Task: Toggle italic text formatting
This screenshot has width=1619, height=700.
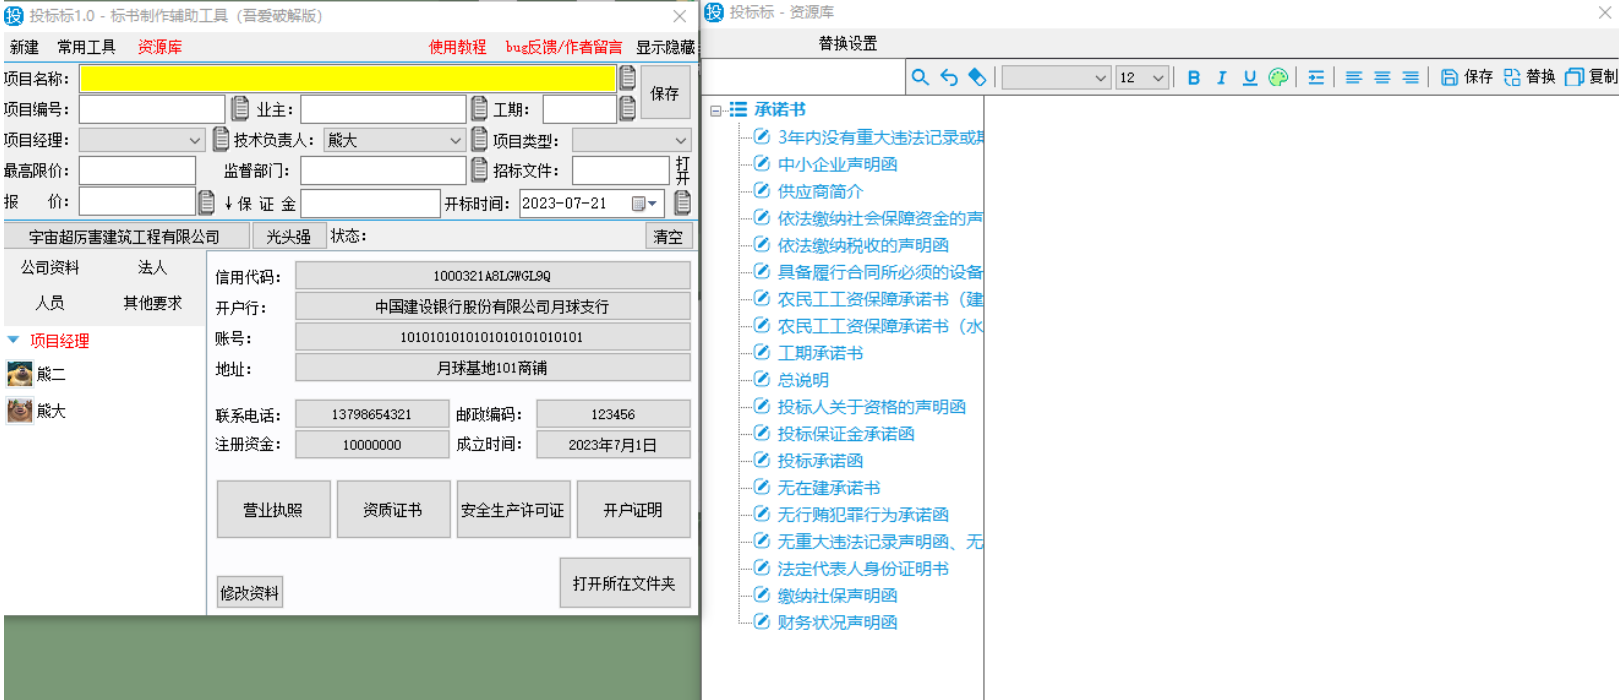Action: [1221, 78]
